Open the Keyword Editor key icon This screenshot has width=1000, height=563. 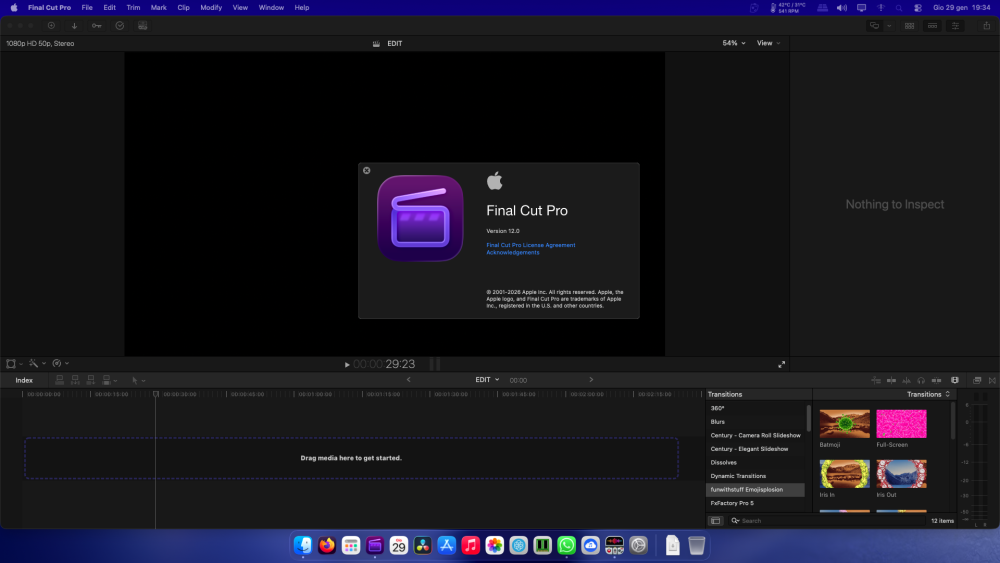pyautogui.click(x=96, y=26)
